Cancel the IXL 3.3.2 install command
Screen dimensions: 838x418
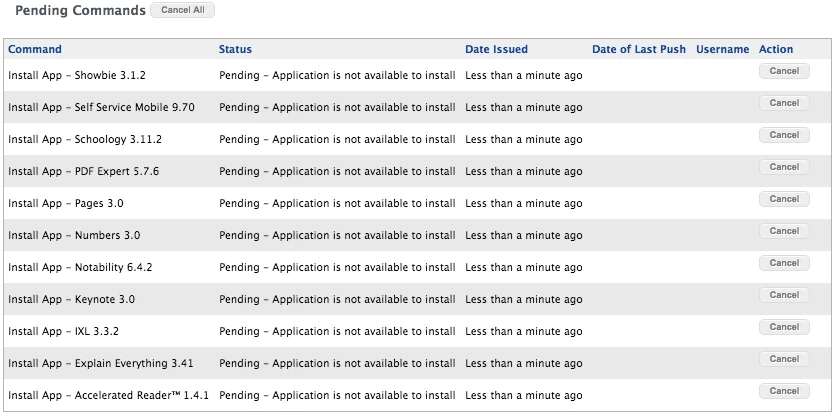(x=784, y=327)
